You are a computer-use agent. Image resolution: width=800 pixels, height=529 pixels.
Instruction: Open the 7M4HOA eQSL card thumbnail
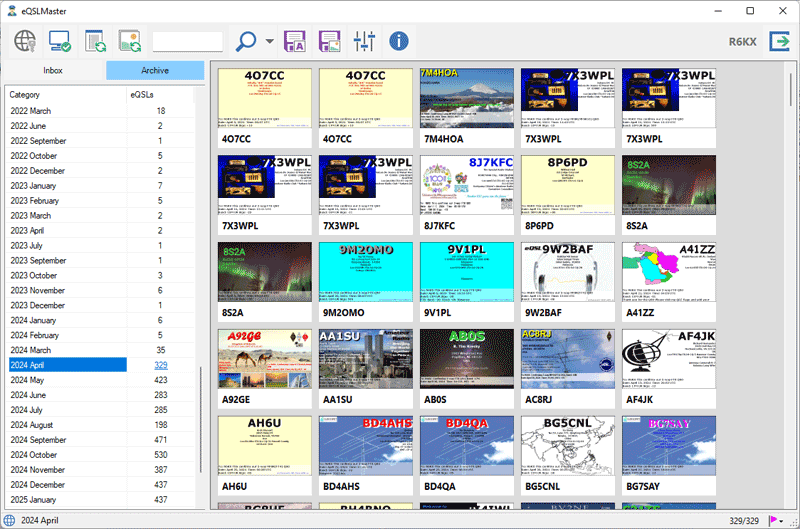point(466,105)
